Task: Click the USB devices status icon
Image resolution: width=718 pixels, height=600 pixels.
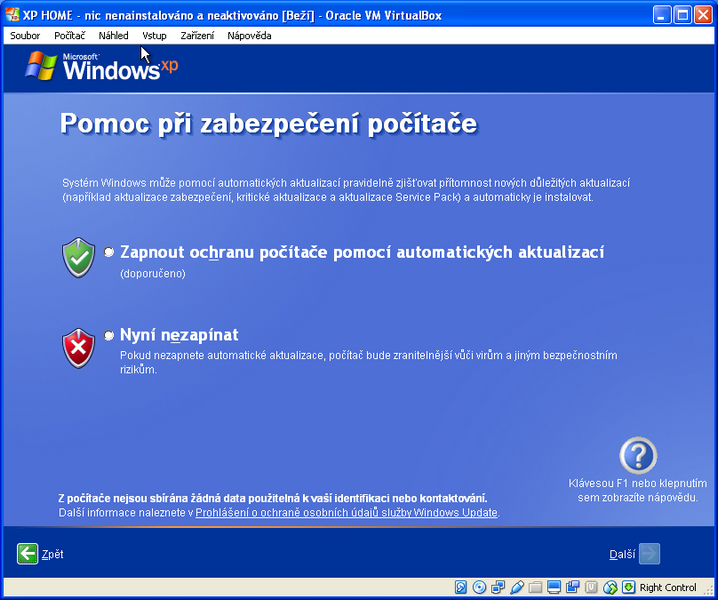Action: [517, 587]
